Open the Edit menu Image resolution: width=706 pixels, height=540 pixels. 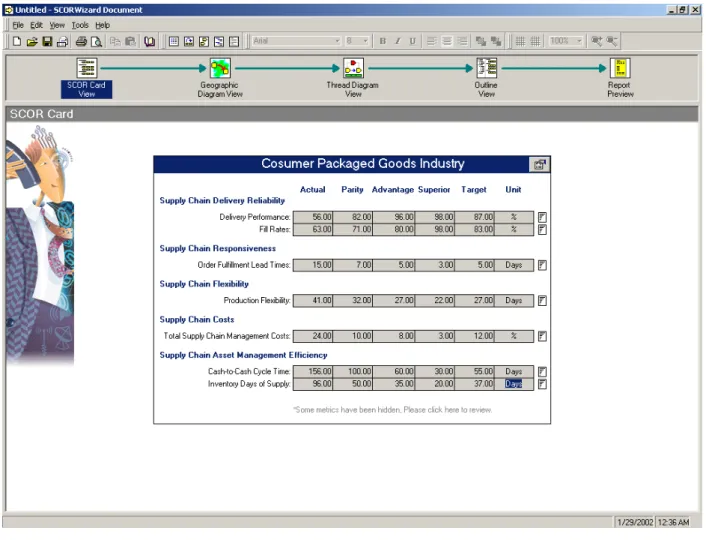(x=36, y=25)
